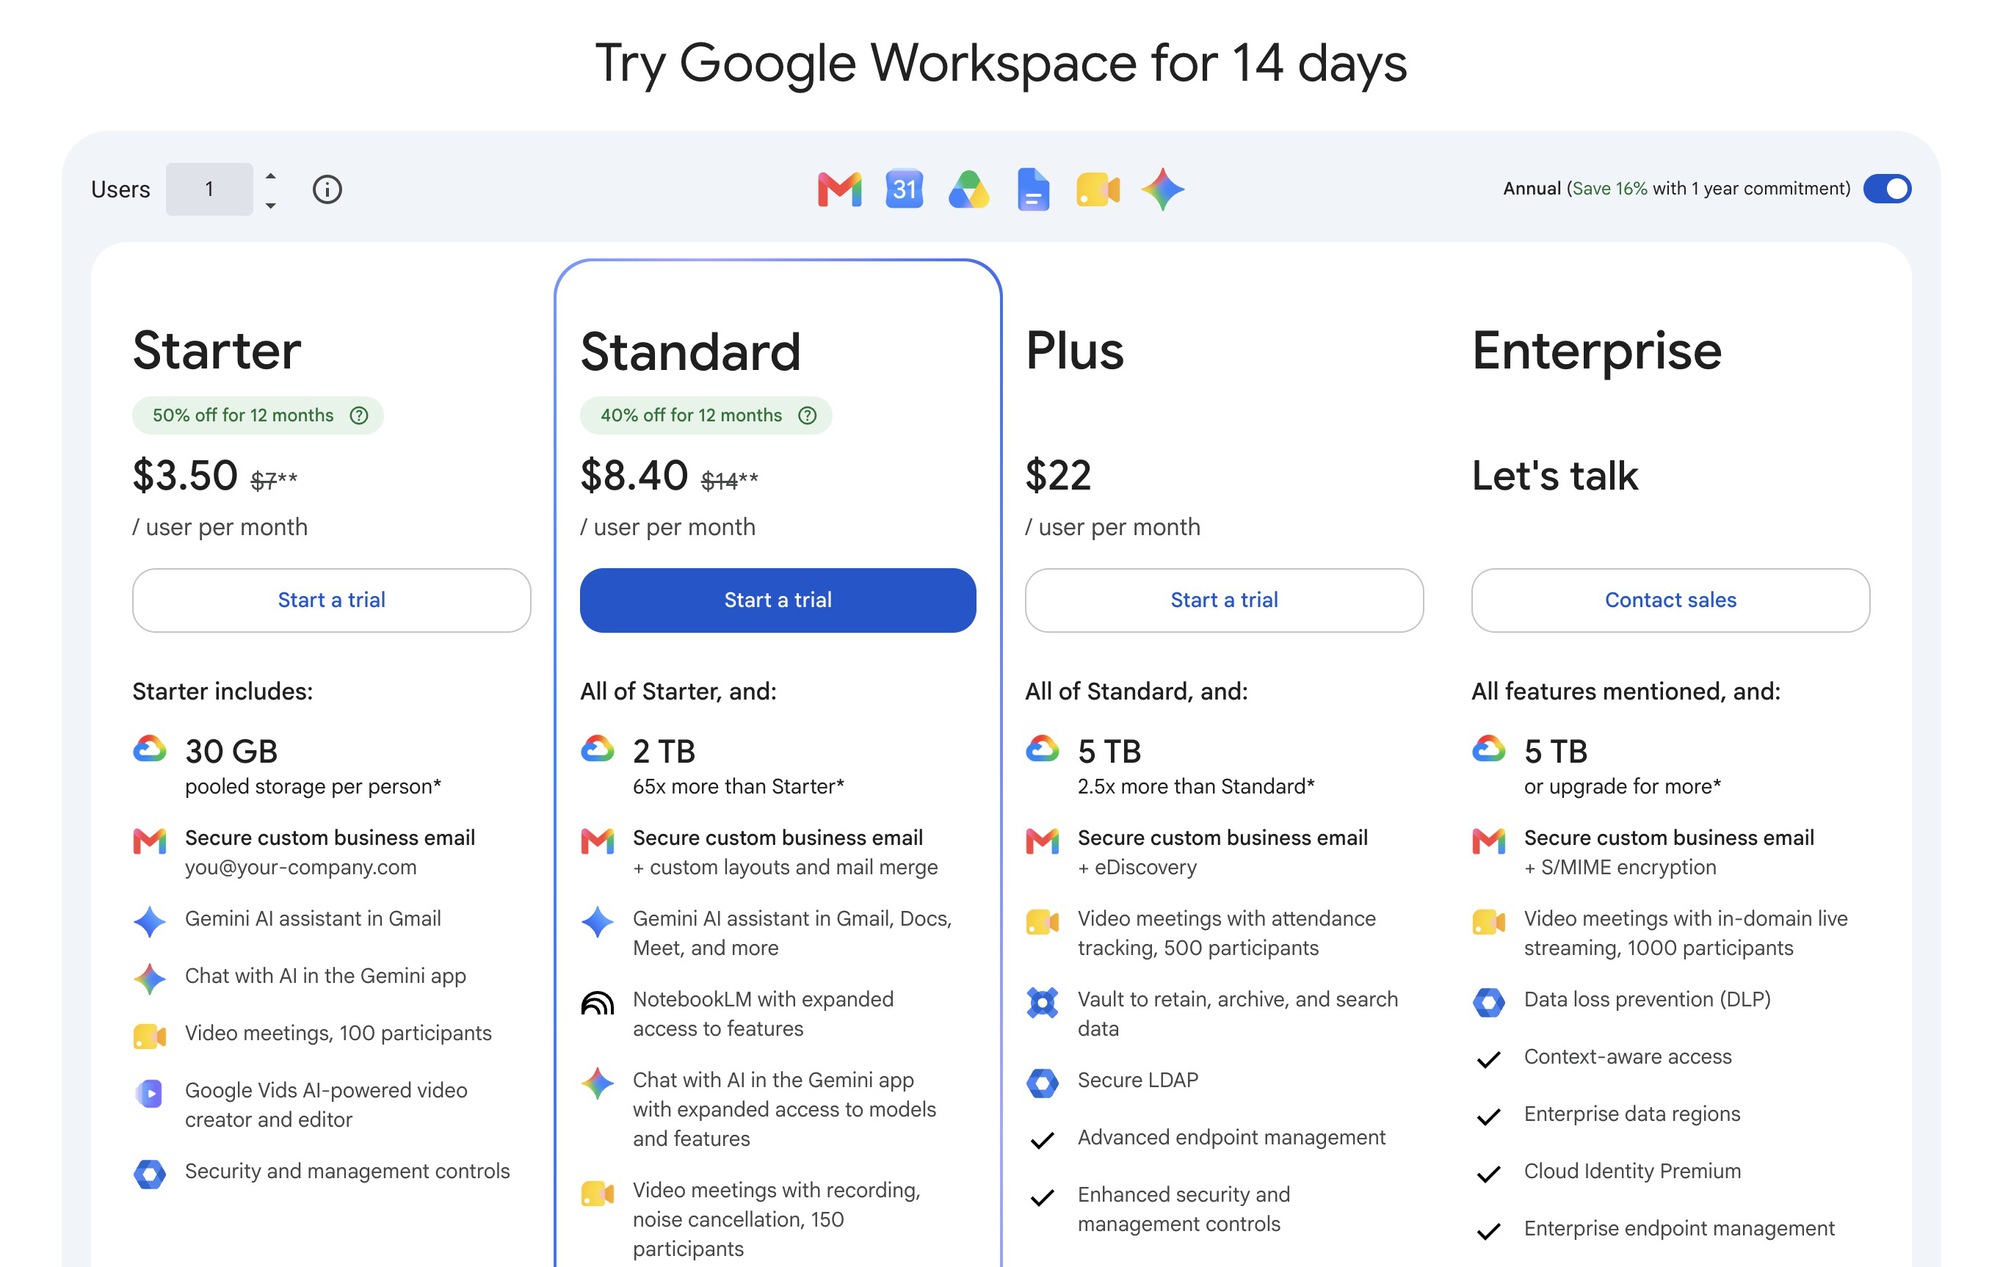Viewport: 2000px width, 1267px height.
Task: Click the Google Meet icon in the header
Action: point(1098,189)
